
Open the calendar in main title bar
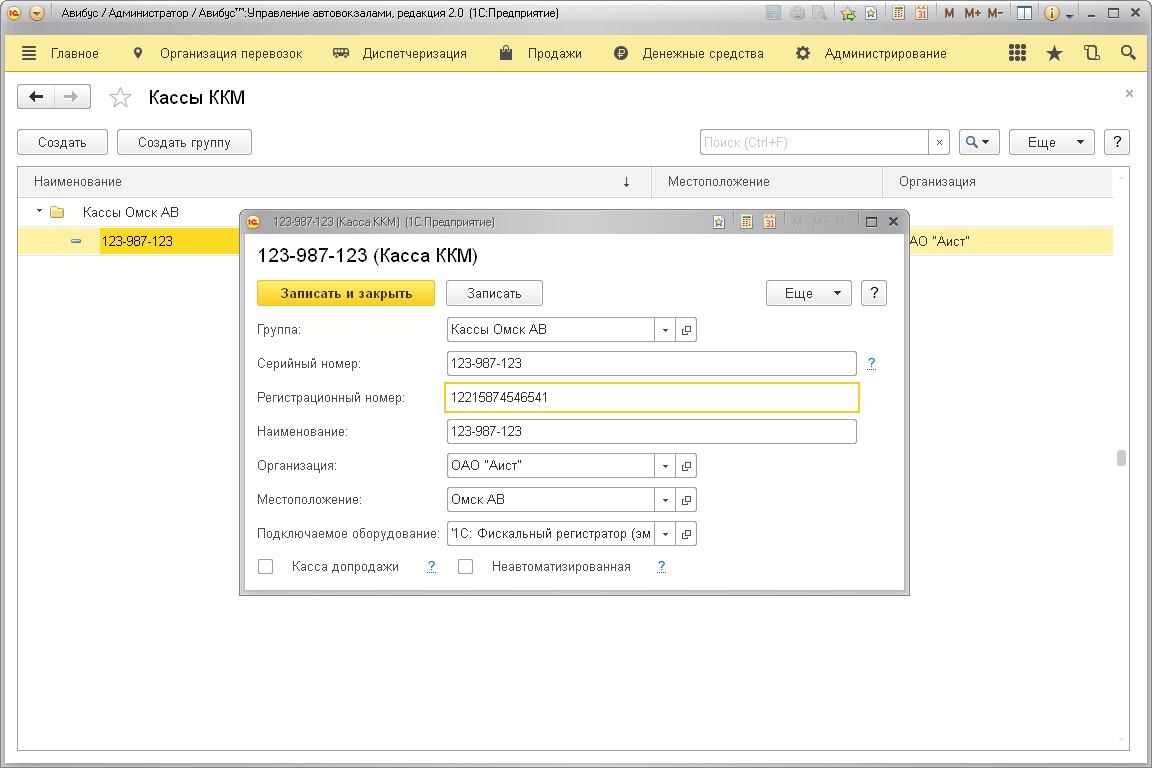click(x=921, y=14)
